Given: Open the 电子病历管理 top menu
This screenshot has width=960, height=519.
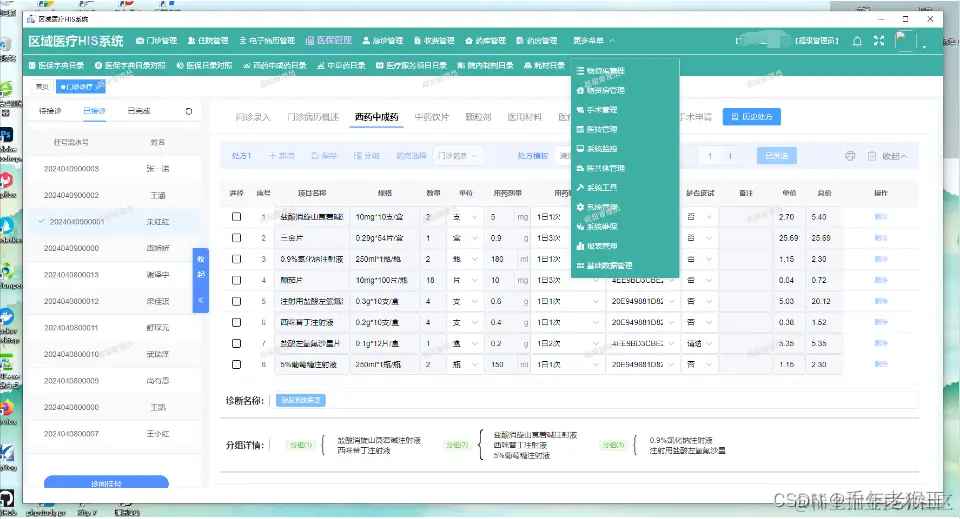Looking at the screenshot, I should [x=268, y=40].
